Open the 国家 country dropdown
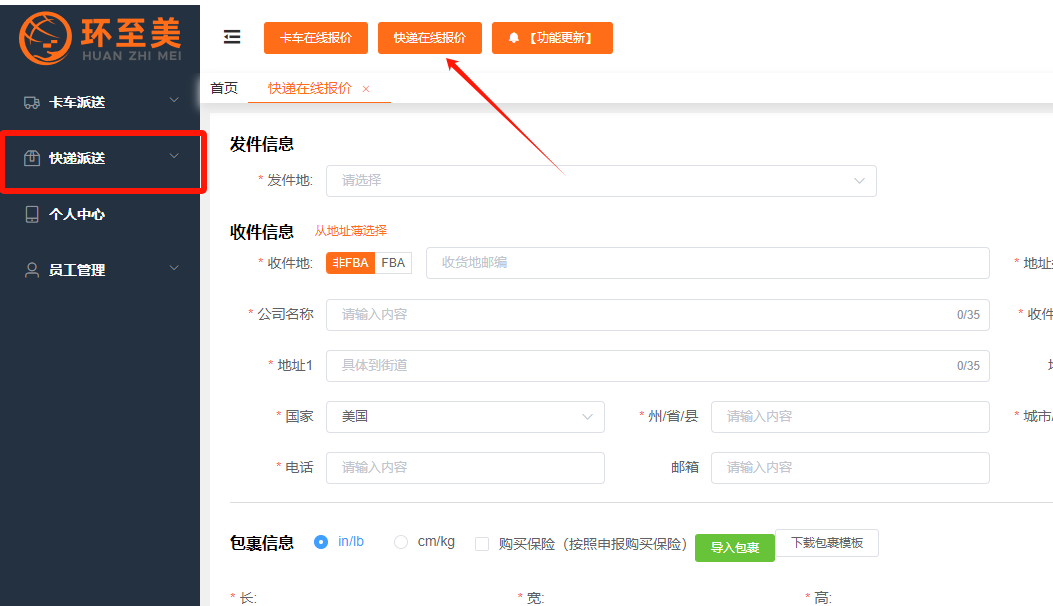This screenshot has height=606, width=1053. pyautogui.click(x=465, y=417)
